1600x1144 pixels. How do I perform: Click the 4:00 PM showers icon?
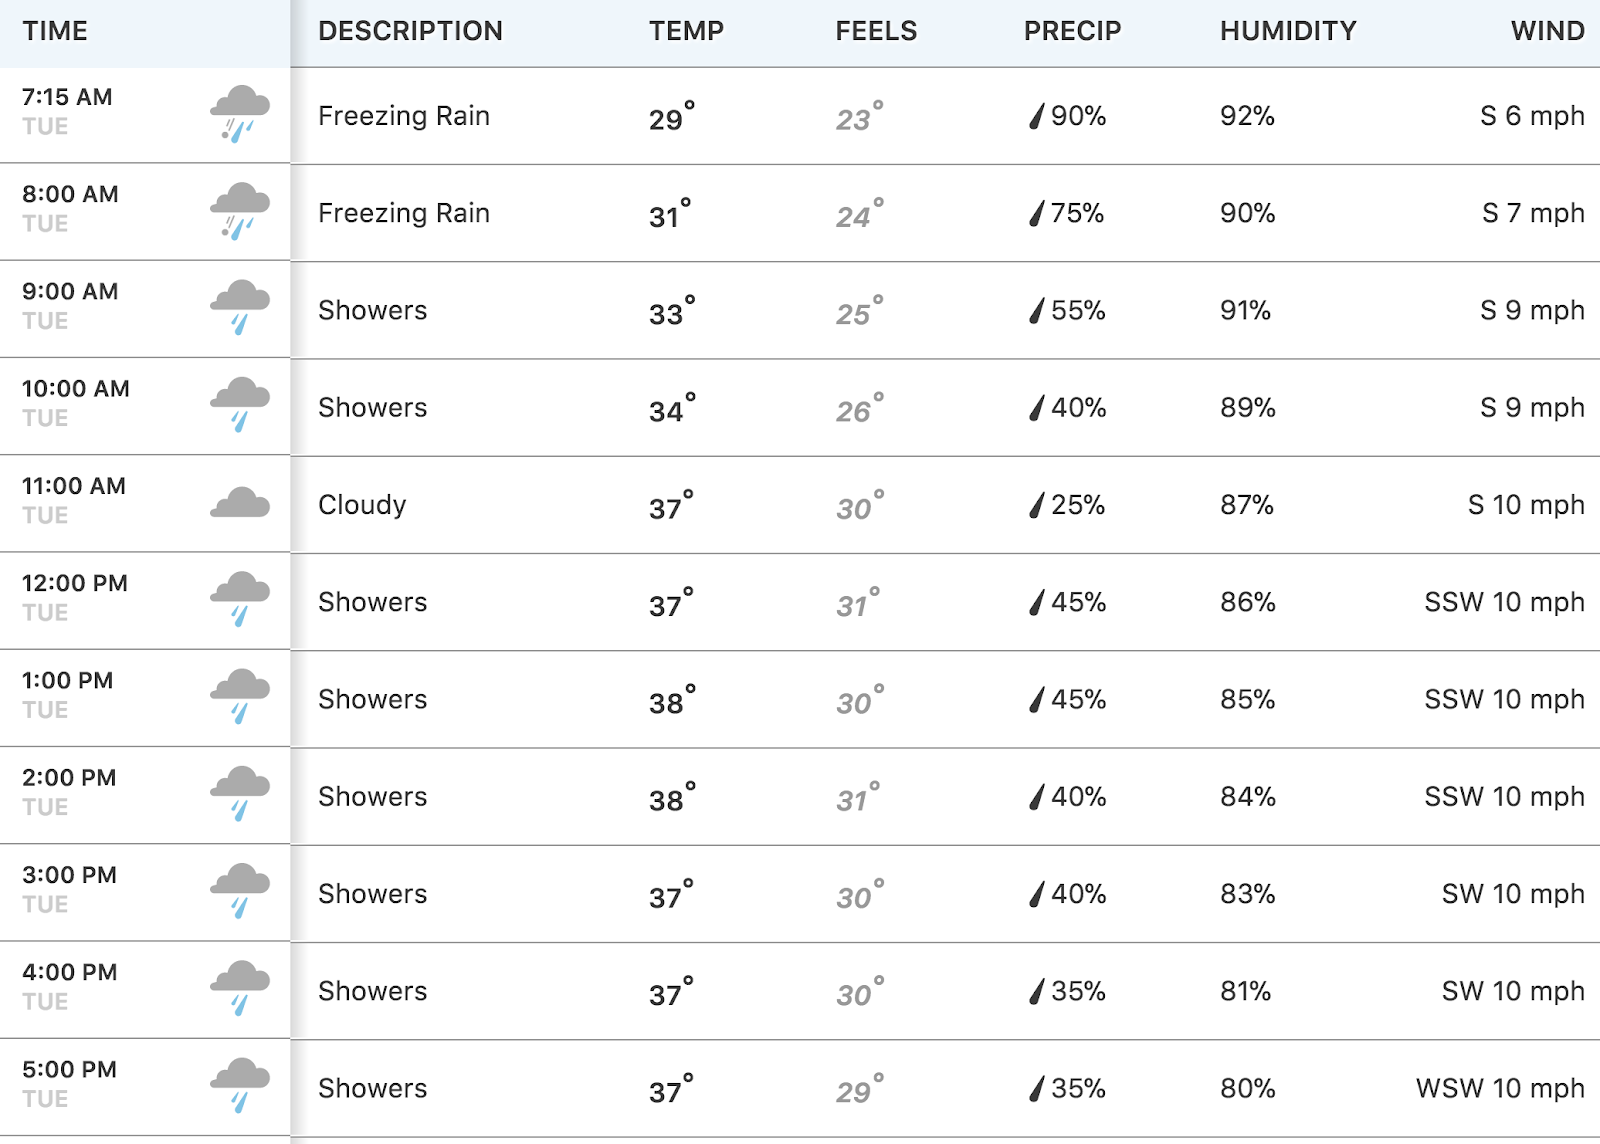coord(240,988)
